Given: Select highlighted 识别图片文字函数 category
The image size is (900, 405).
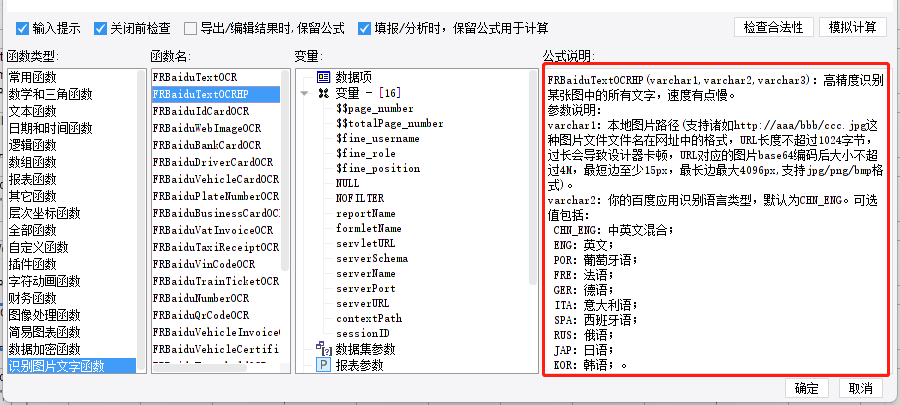Looking at the screenshot, I should [72, 366].
